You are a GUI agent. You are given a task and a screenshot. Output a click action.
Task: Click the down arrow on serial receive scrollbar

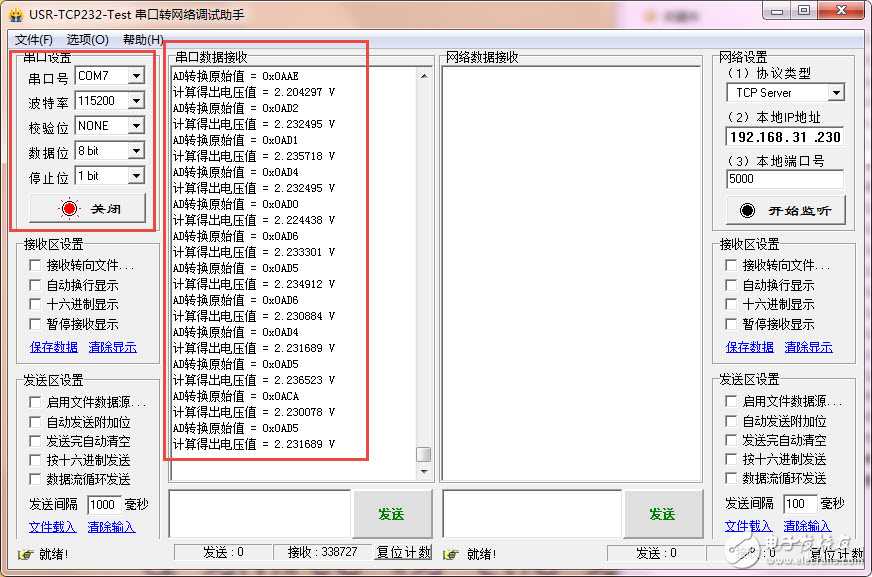click(424, 471)
